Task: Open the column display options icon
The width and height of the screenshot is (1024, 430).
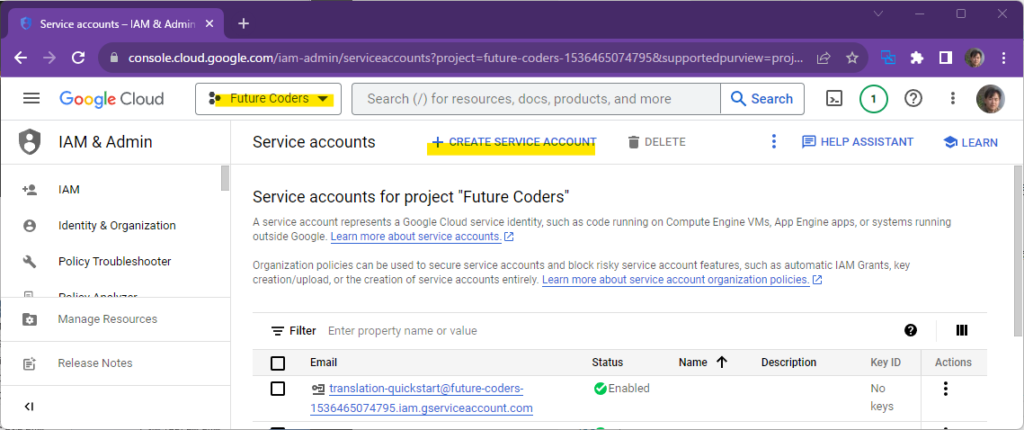Action: pos(961,330)
